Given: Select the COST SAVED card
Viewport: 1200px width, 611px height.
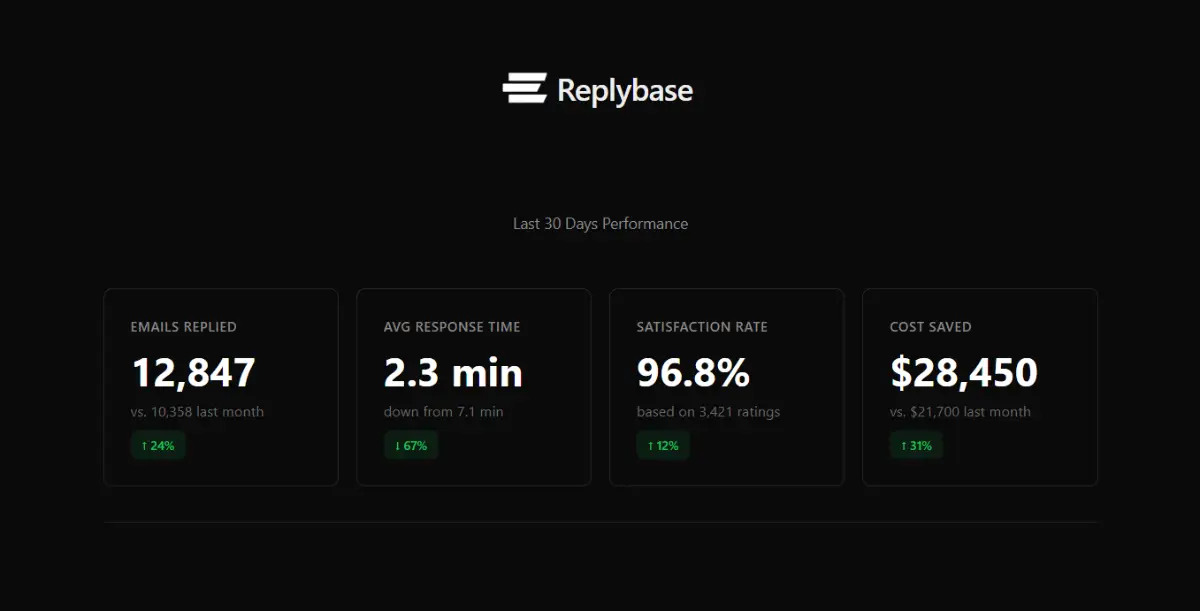Looking at the screenshot, I should [x=979, y=387].
